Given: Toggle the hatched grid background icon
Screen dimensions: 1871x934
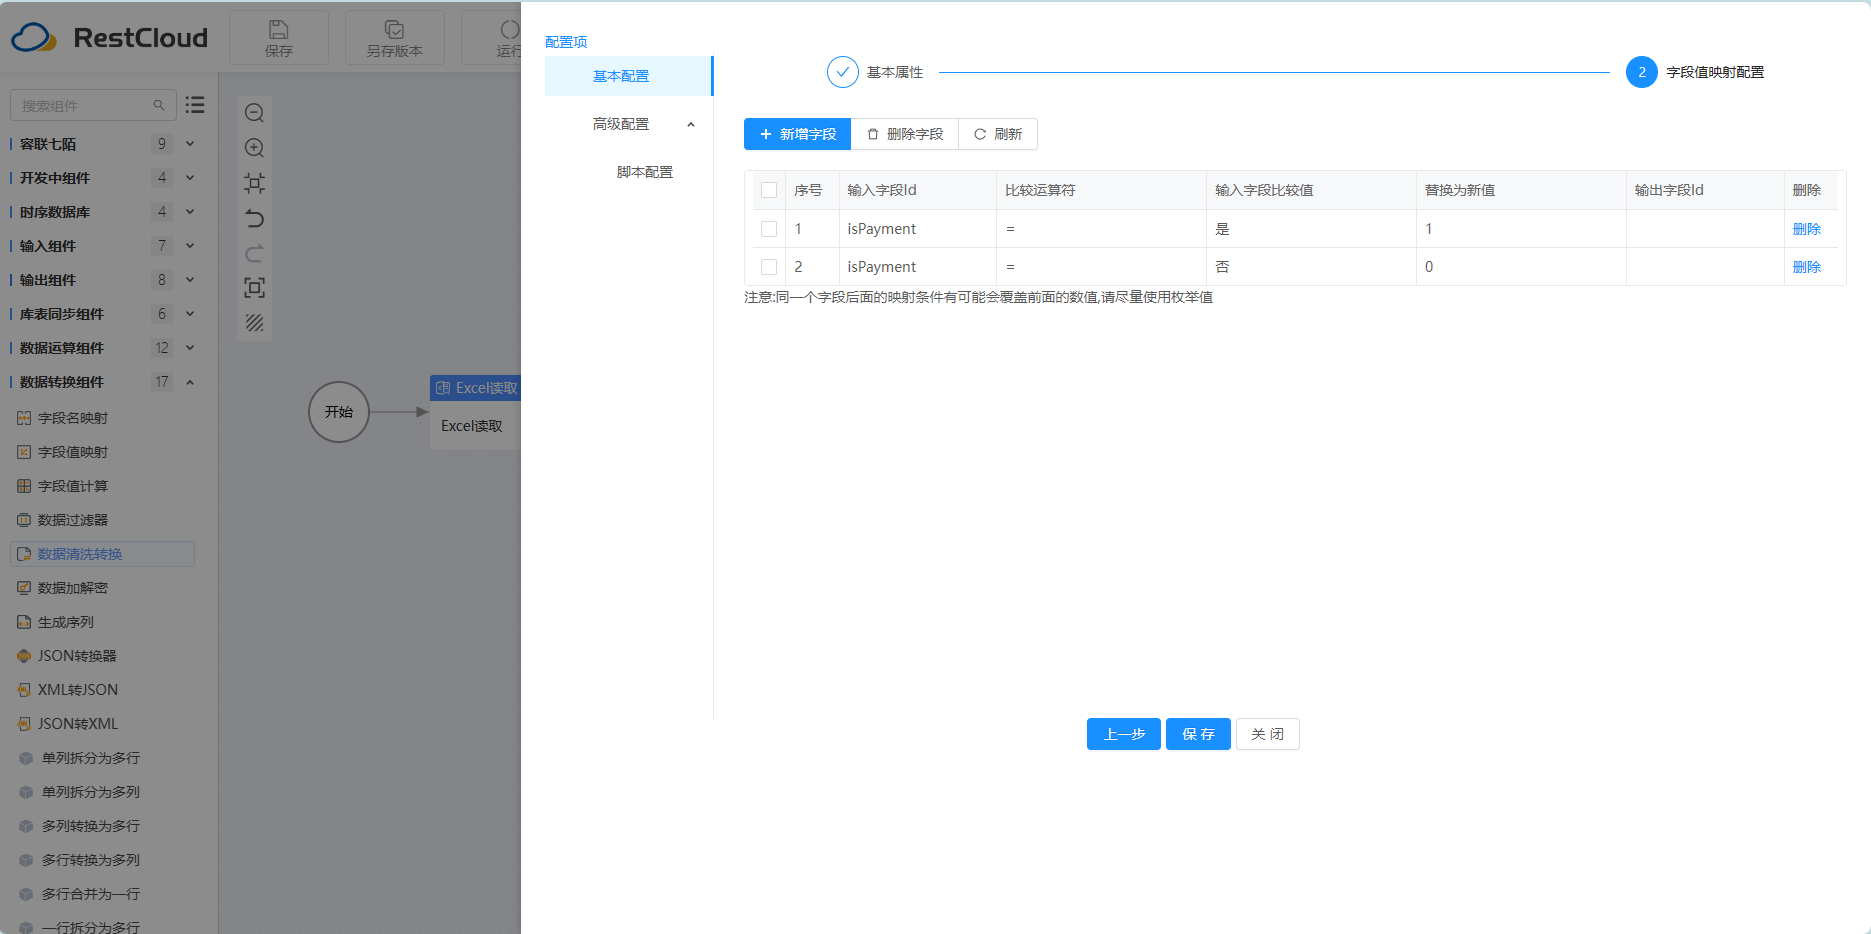Looking at the screenshot, I should [x=254, y=323].
